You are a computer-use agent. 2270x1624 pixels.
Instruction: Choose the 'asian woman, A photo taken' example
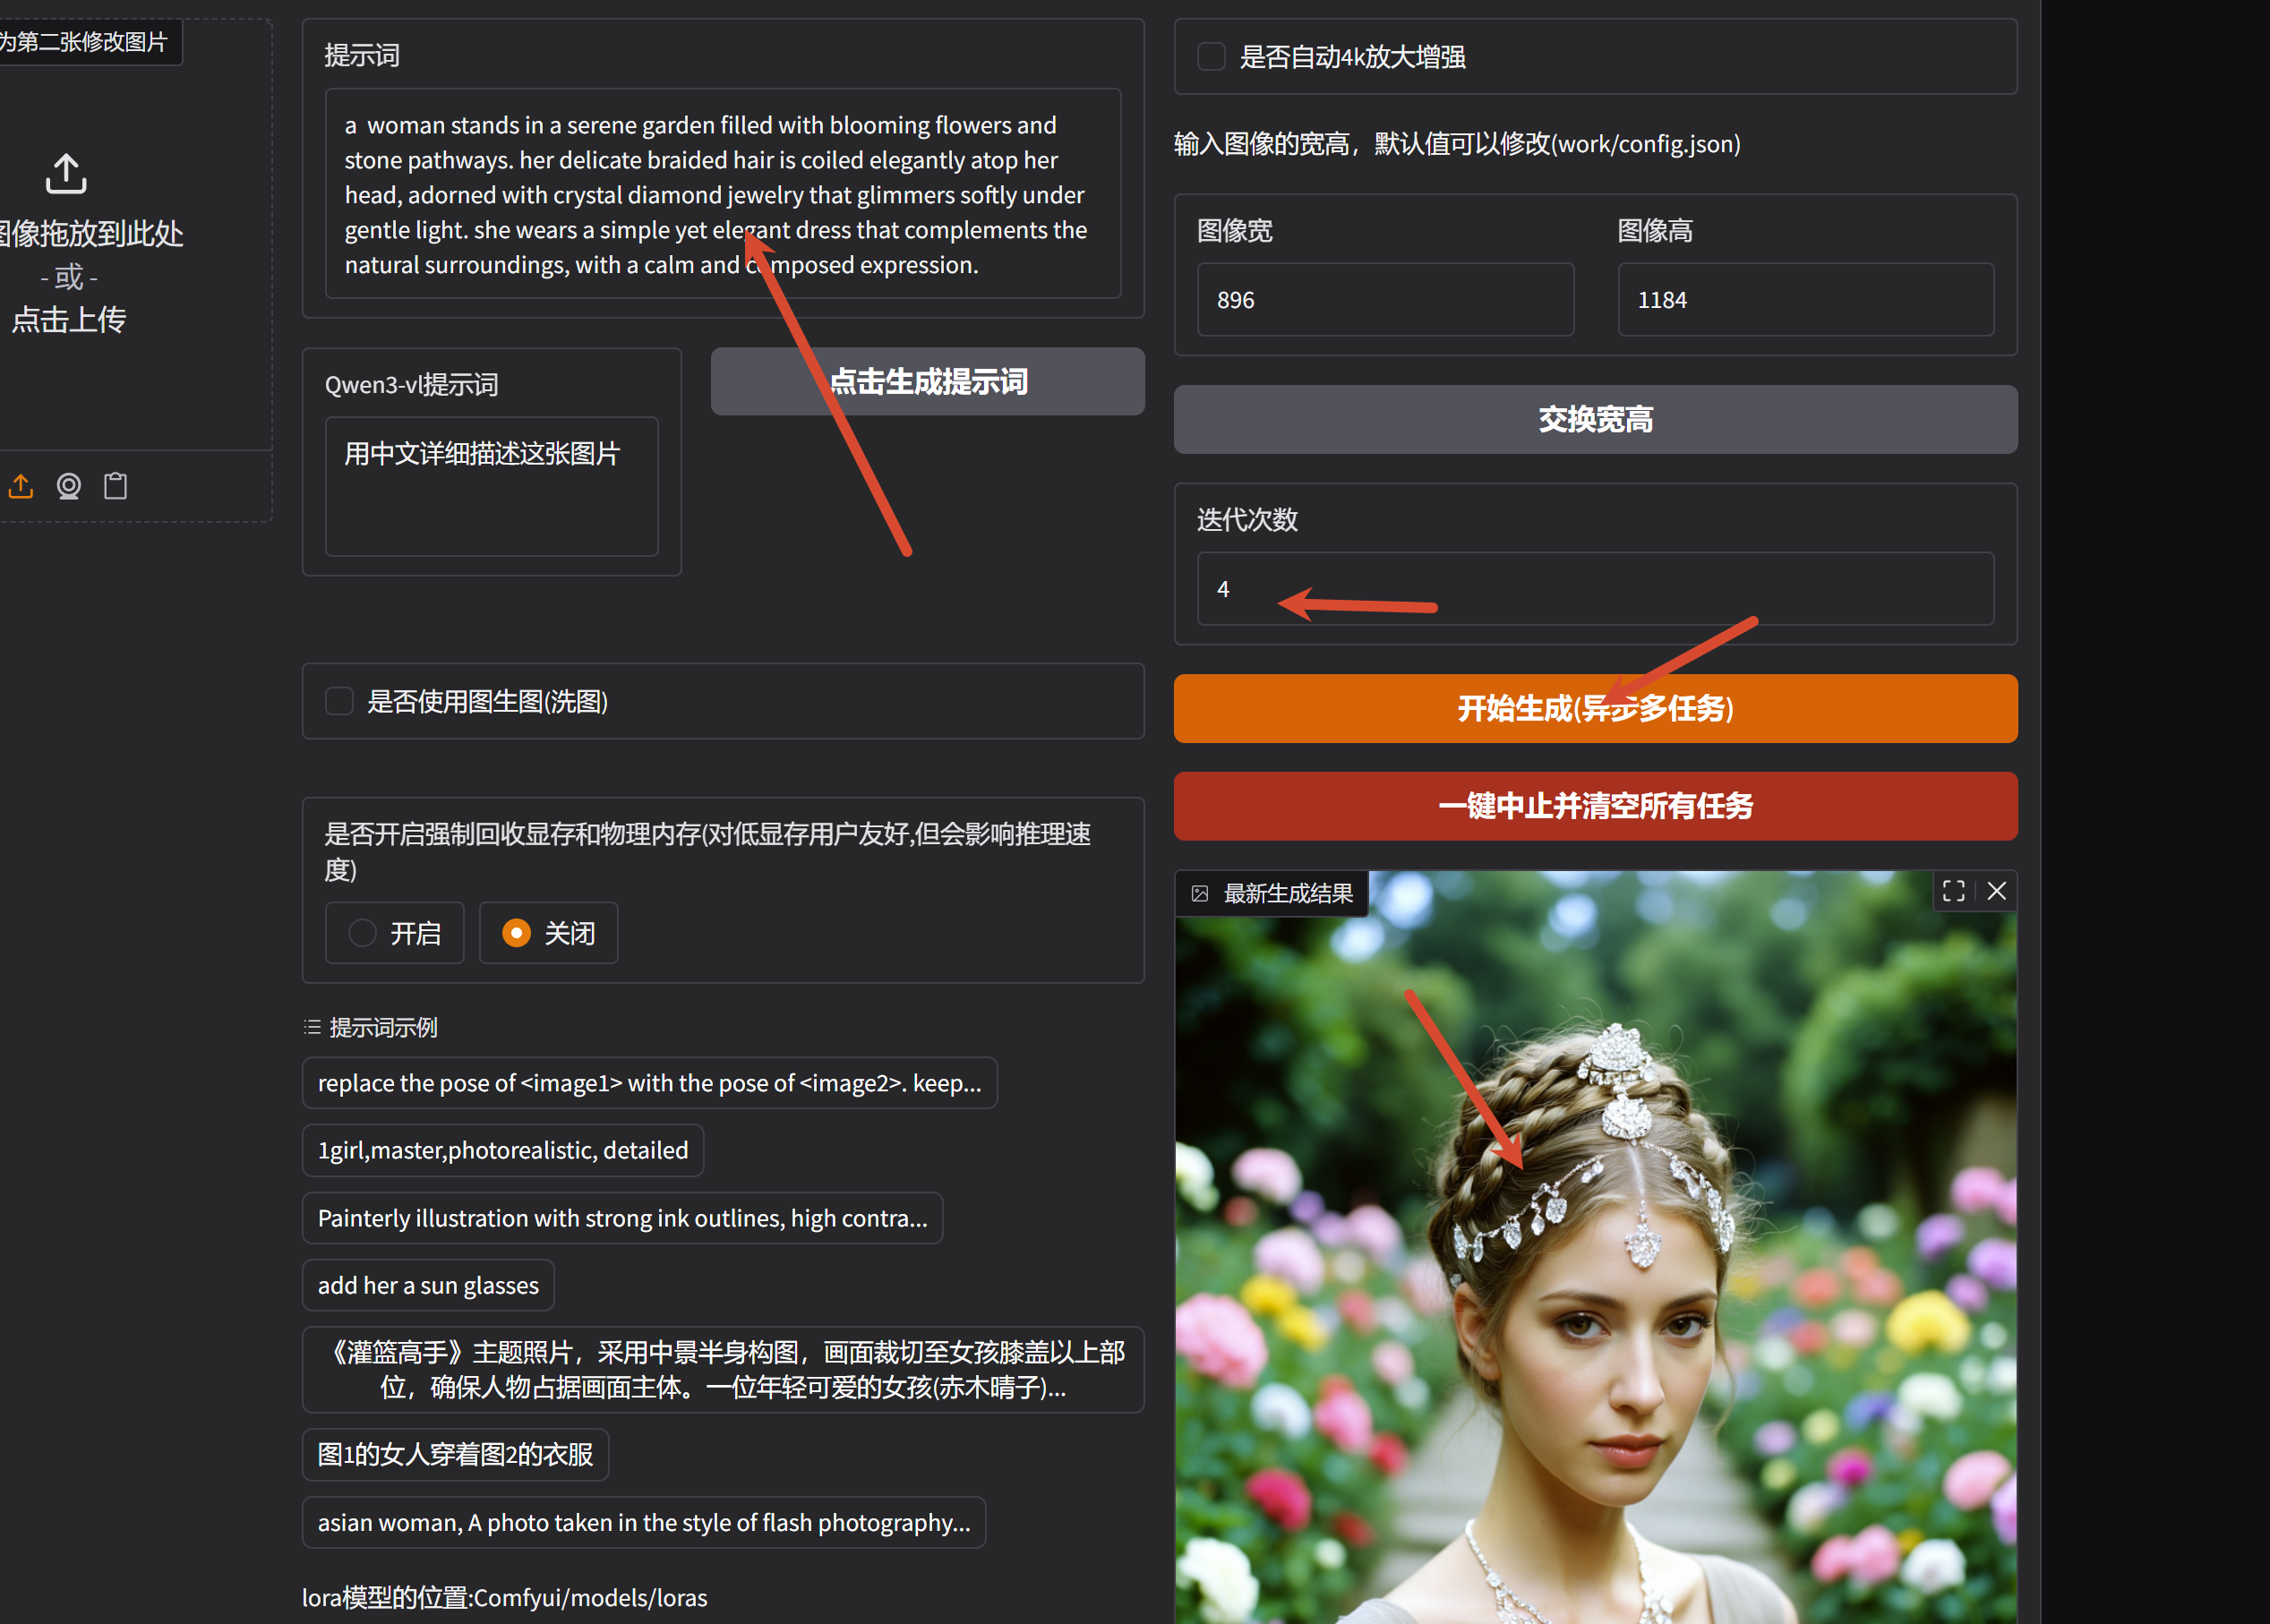644,1522
